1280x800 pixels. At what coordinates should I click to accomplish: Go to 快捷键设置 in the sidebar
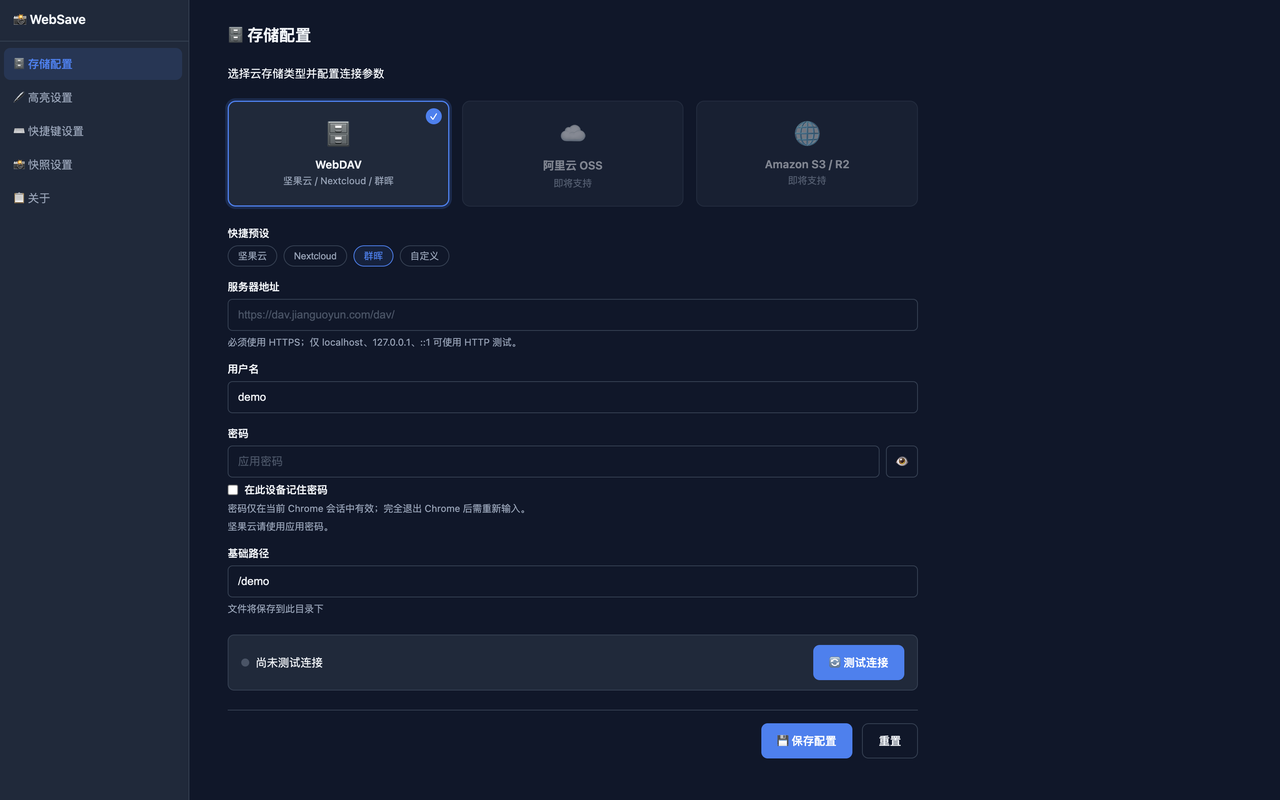click(93, 131)
